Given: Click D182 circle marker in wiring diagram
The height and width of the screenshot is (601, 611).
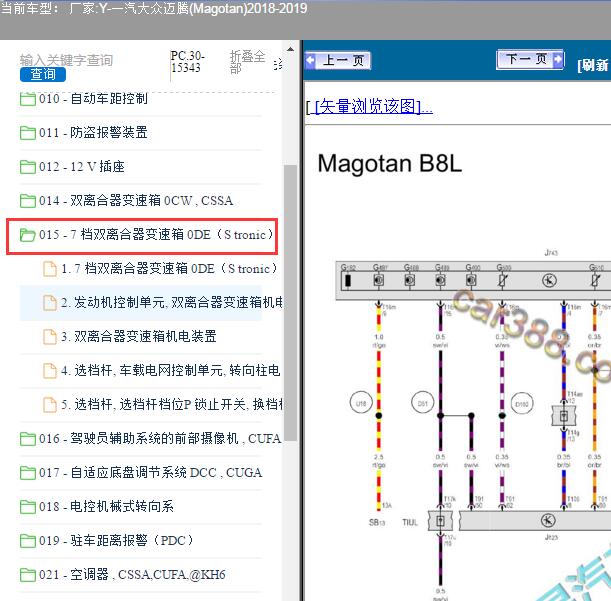Looking at the screenshot, I should tap(522, 404).
